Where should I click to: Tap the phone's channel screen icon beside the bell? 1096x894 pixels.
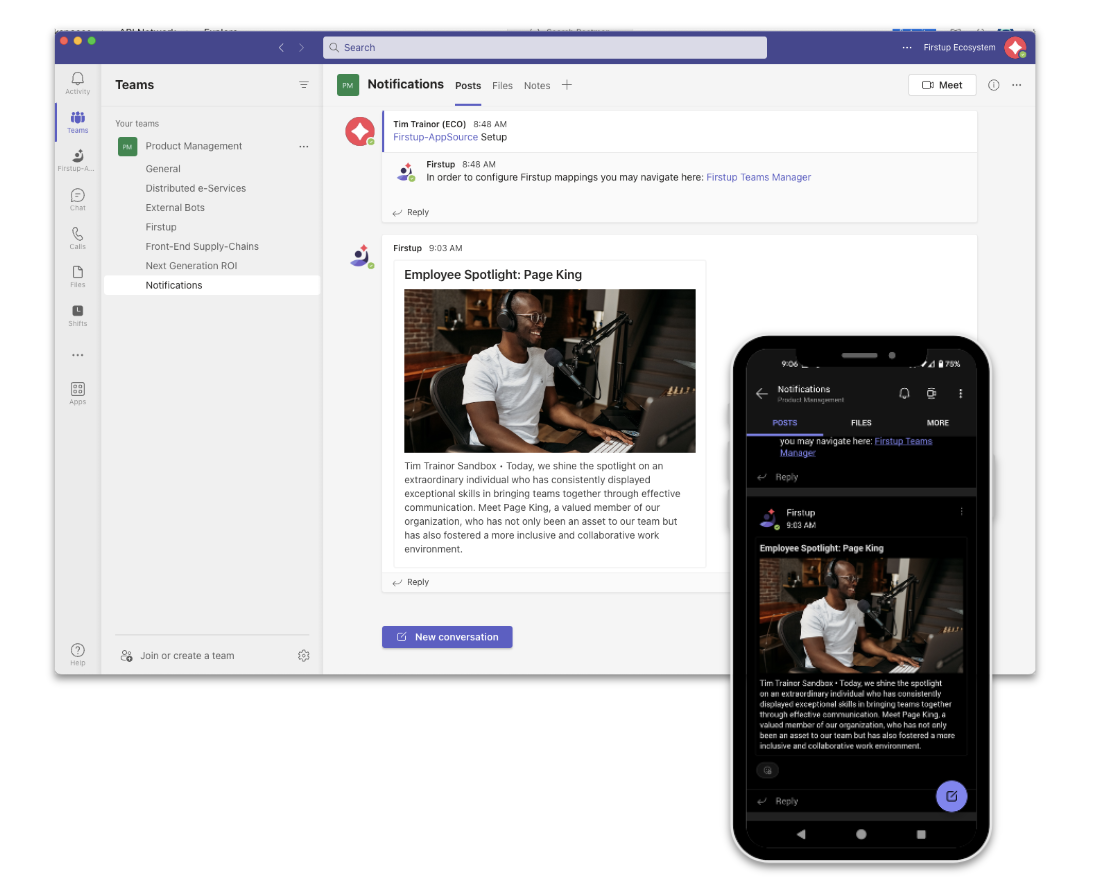[x=931, y=394]
